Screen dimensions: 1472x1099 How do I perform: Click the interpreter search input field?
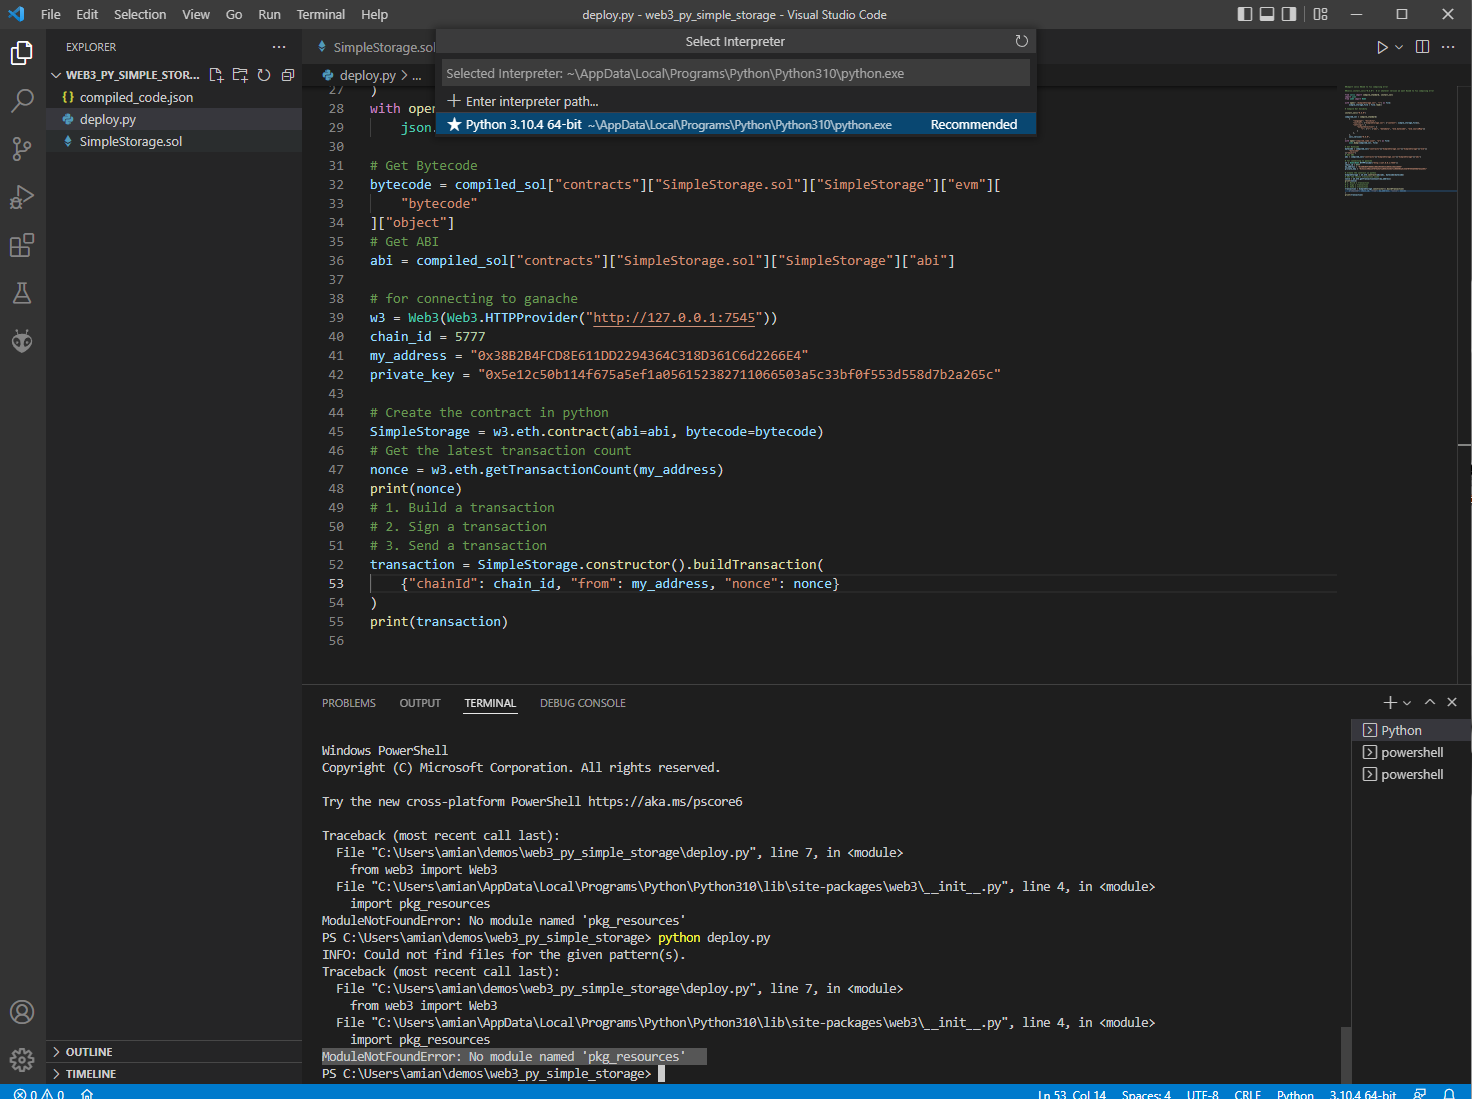pos(736,73)
